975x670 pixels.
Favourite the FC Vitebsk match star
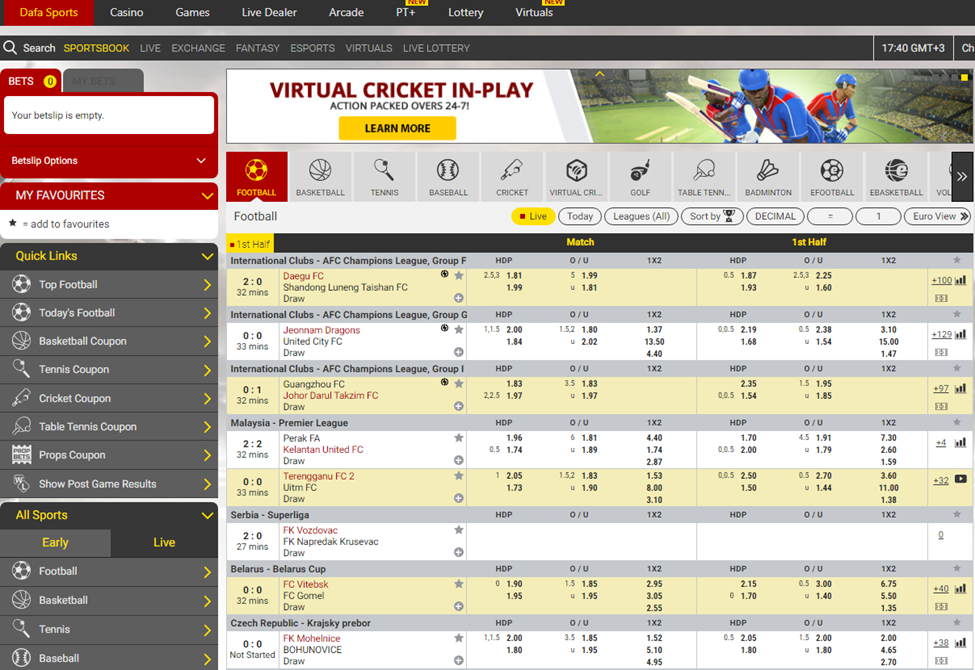click(459, 584)
